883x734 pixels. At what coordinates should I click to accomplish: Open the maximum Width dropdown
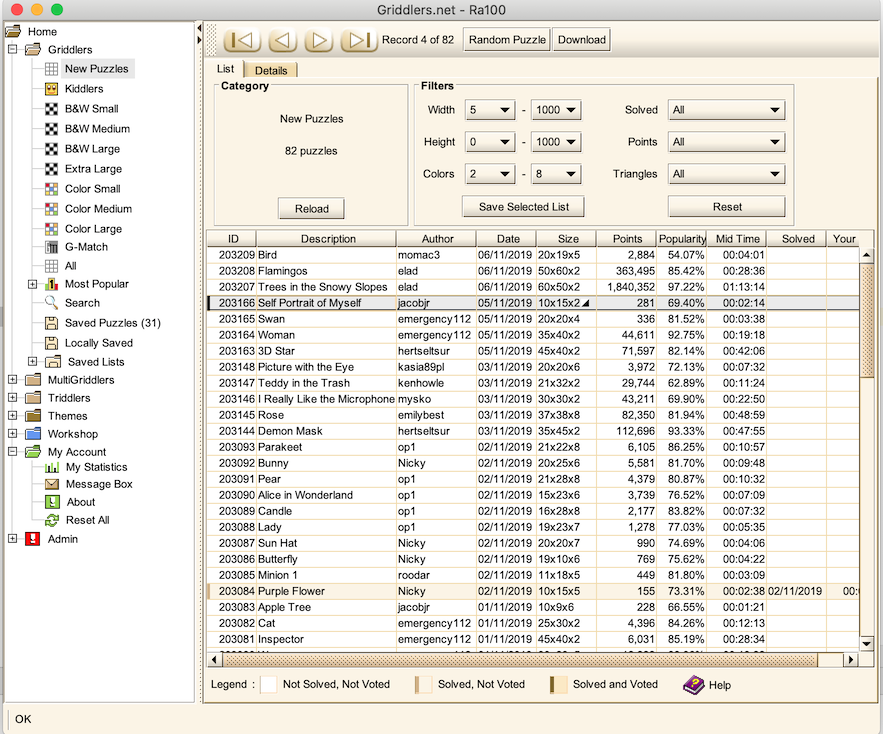pyautogui.click(x=556, y=110)
